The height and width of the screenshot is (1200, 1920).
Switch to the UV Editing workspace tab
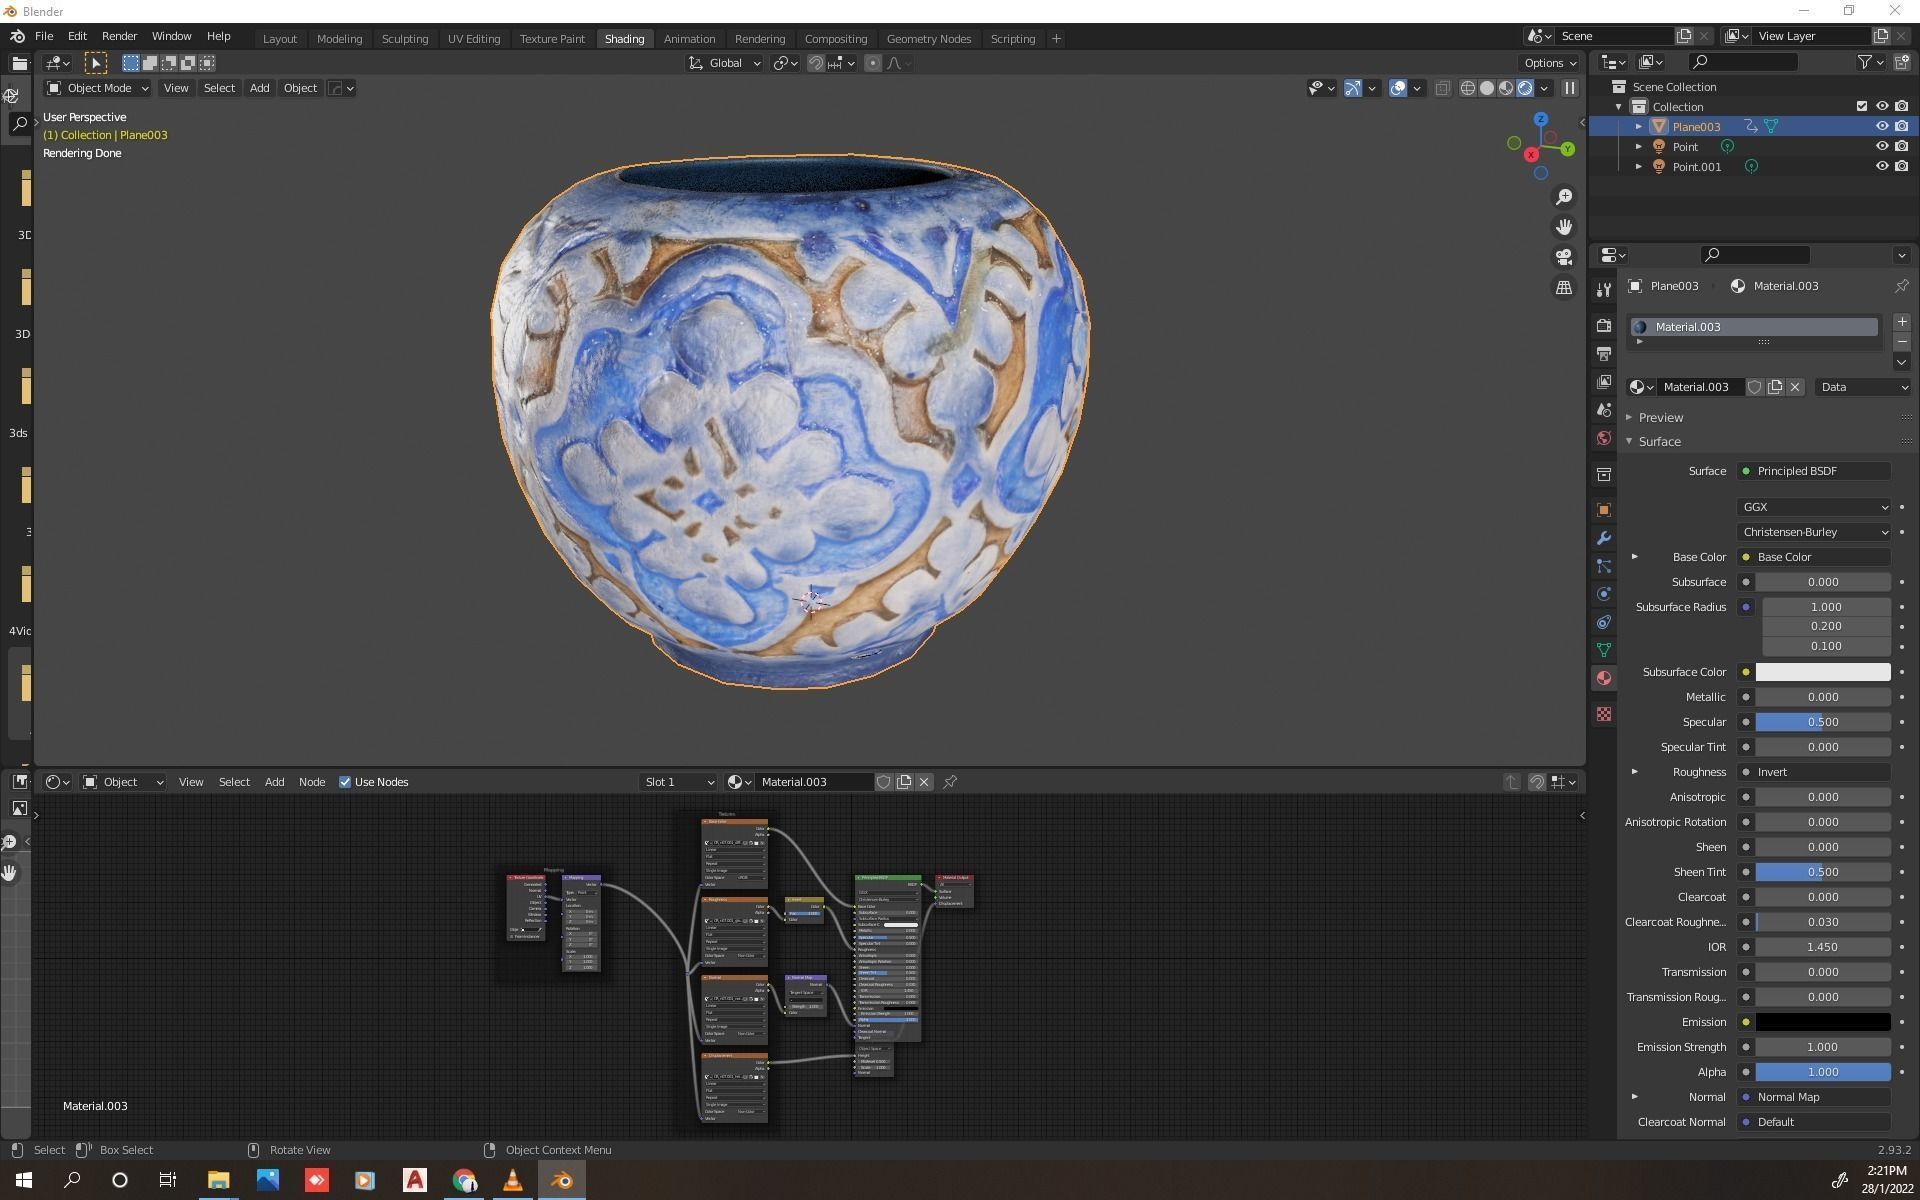tap(473, 39)
